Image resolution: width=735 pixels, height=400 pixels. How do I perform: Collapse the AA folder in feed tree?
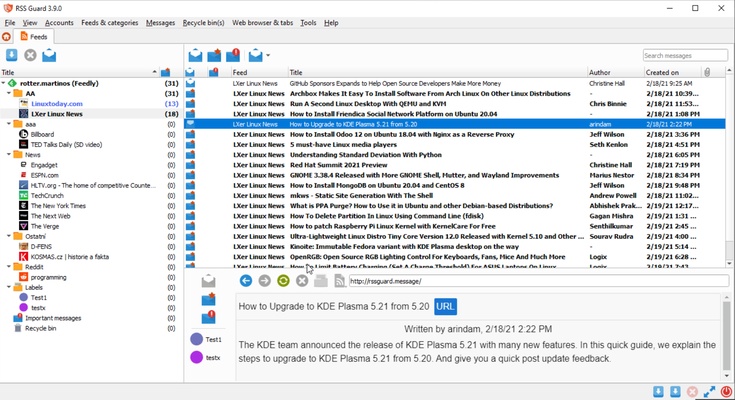pos(8,93)
